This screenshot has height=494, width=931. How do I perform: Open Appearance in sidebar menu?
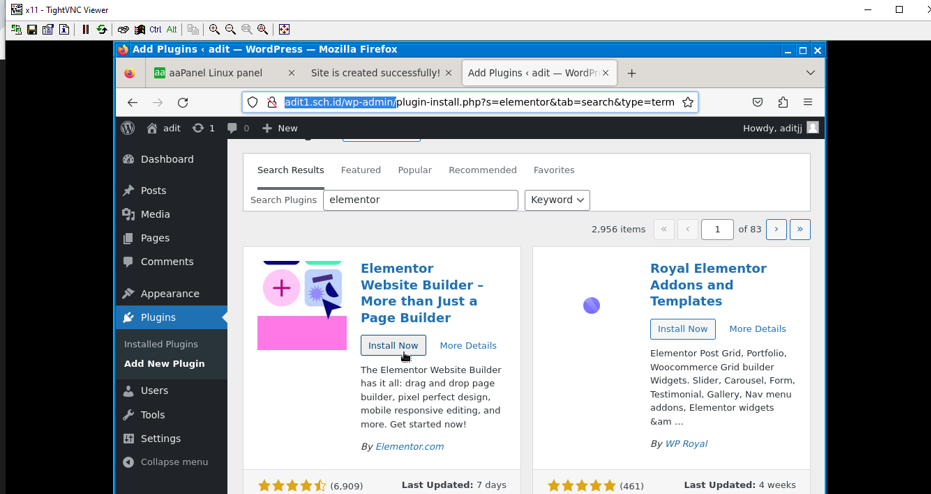click(x=171, y=294)
